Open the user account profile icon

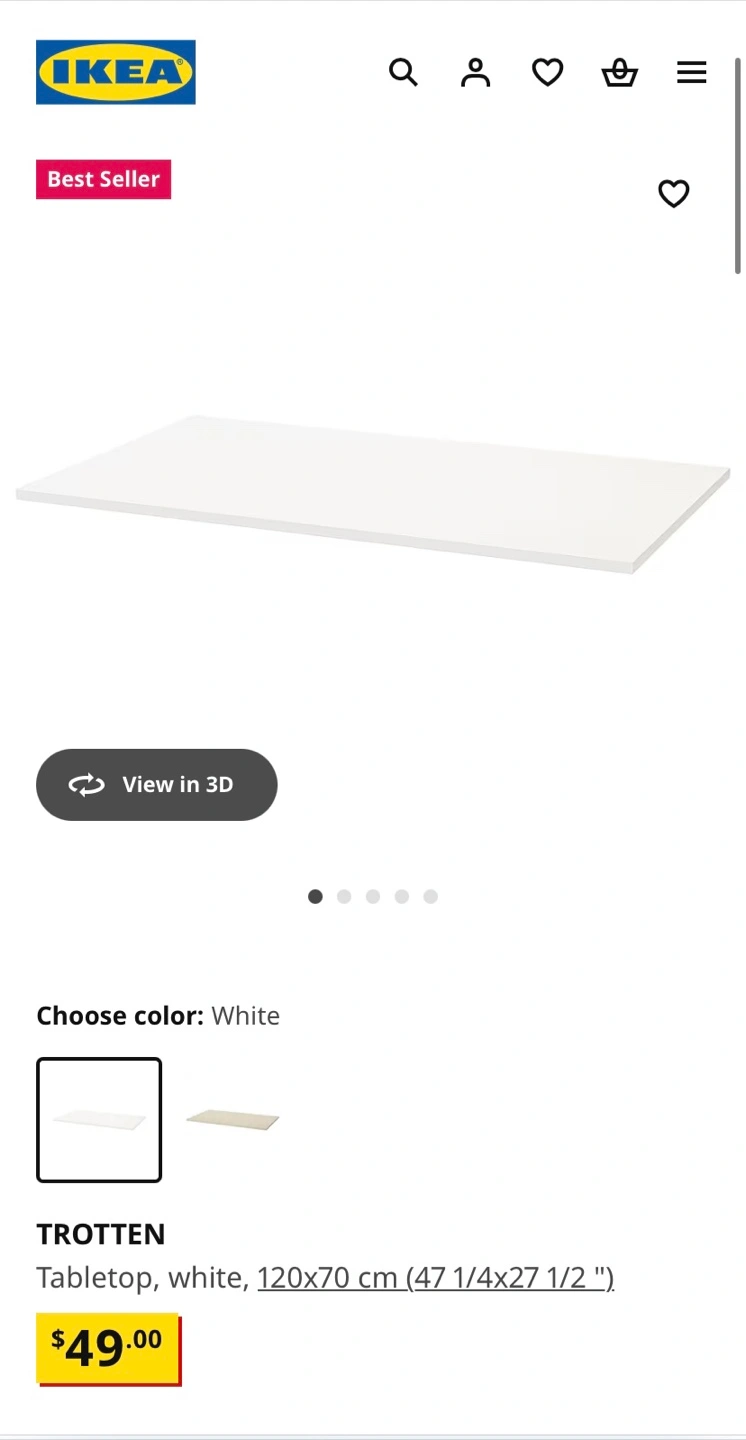[x=475, y=72]
